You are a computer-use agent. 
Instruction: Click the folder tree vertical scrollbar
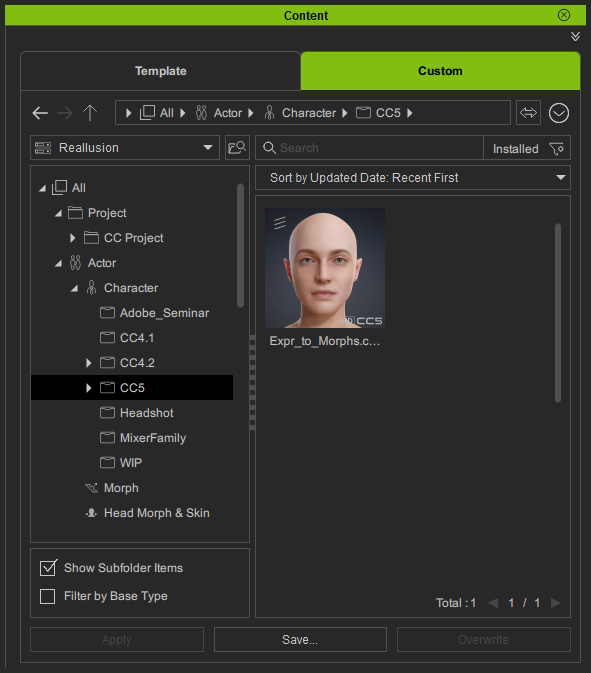tap(240, 245)
